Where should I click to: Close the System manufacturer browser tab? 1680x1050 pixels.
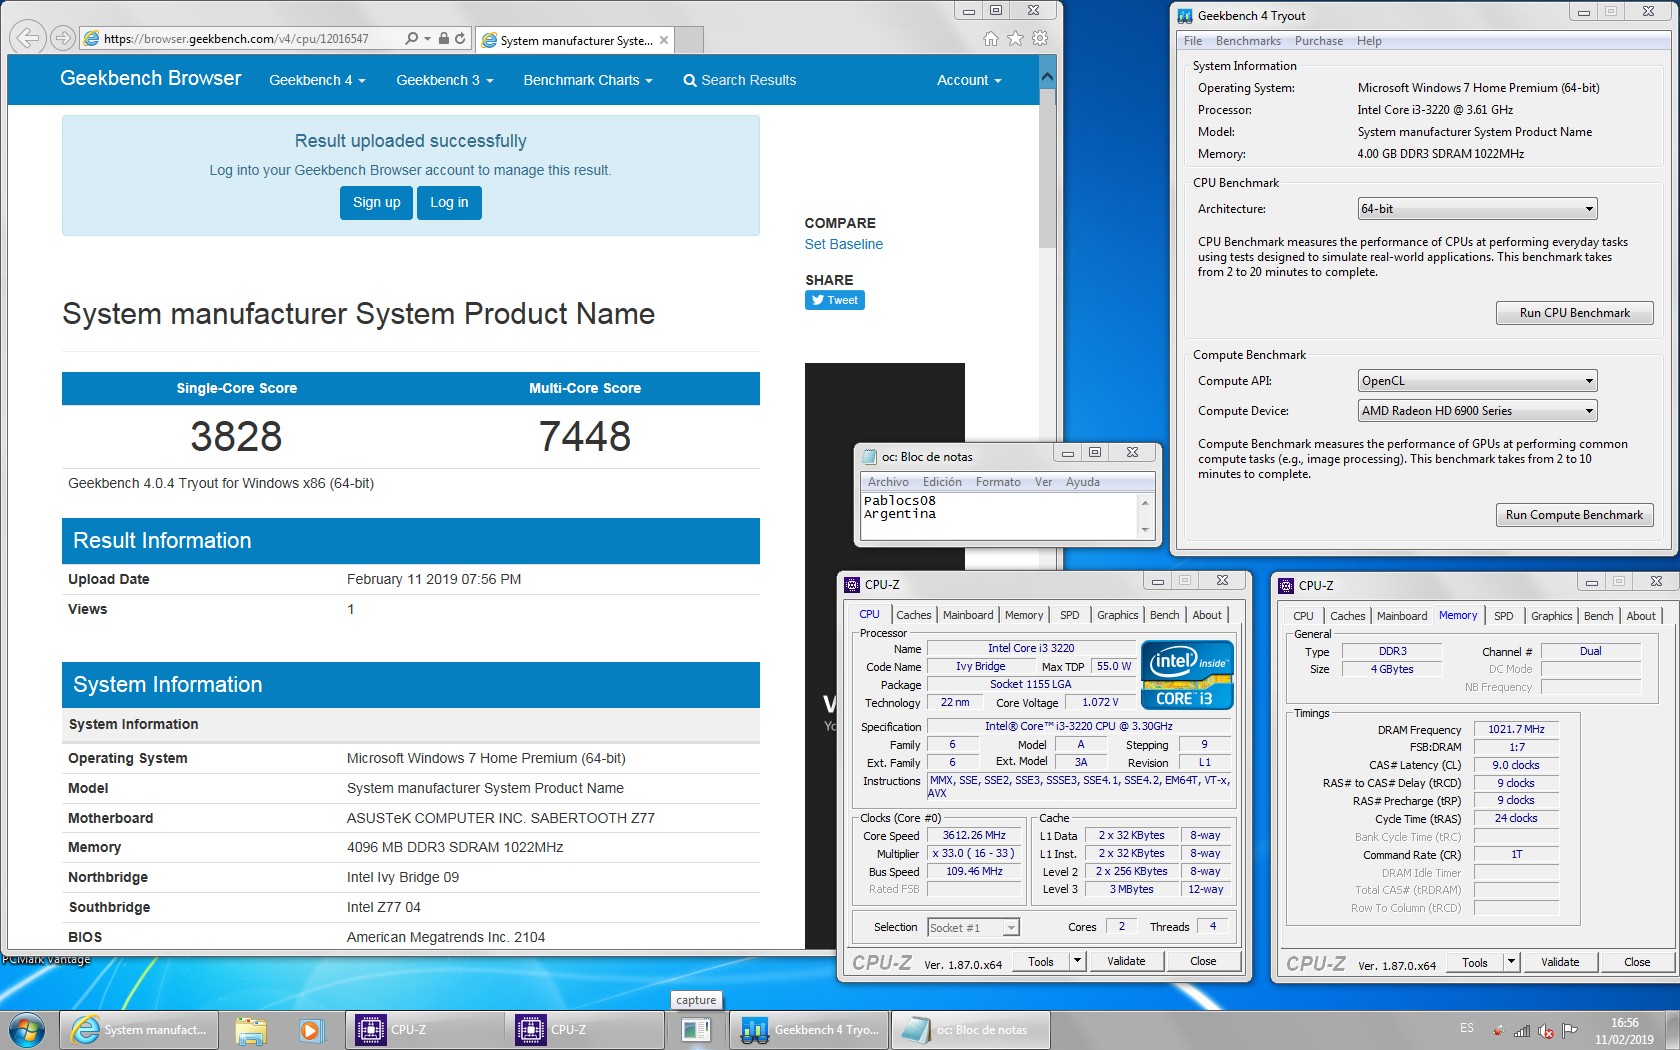[663, 40]
